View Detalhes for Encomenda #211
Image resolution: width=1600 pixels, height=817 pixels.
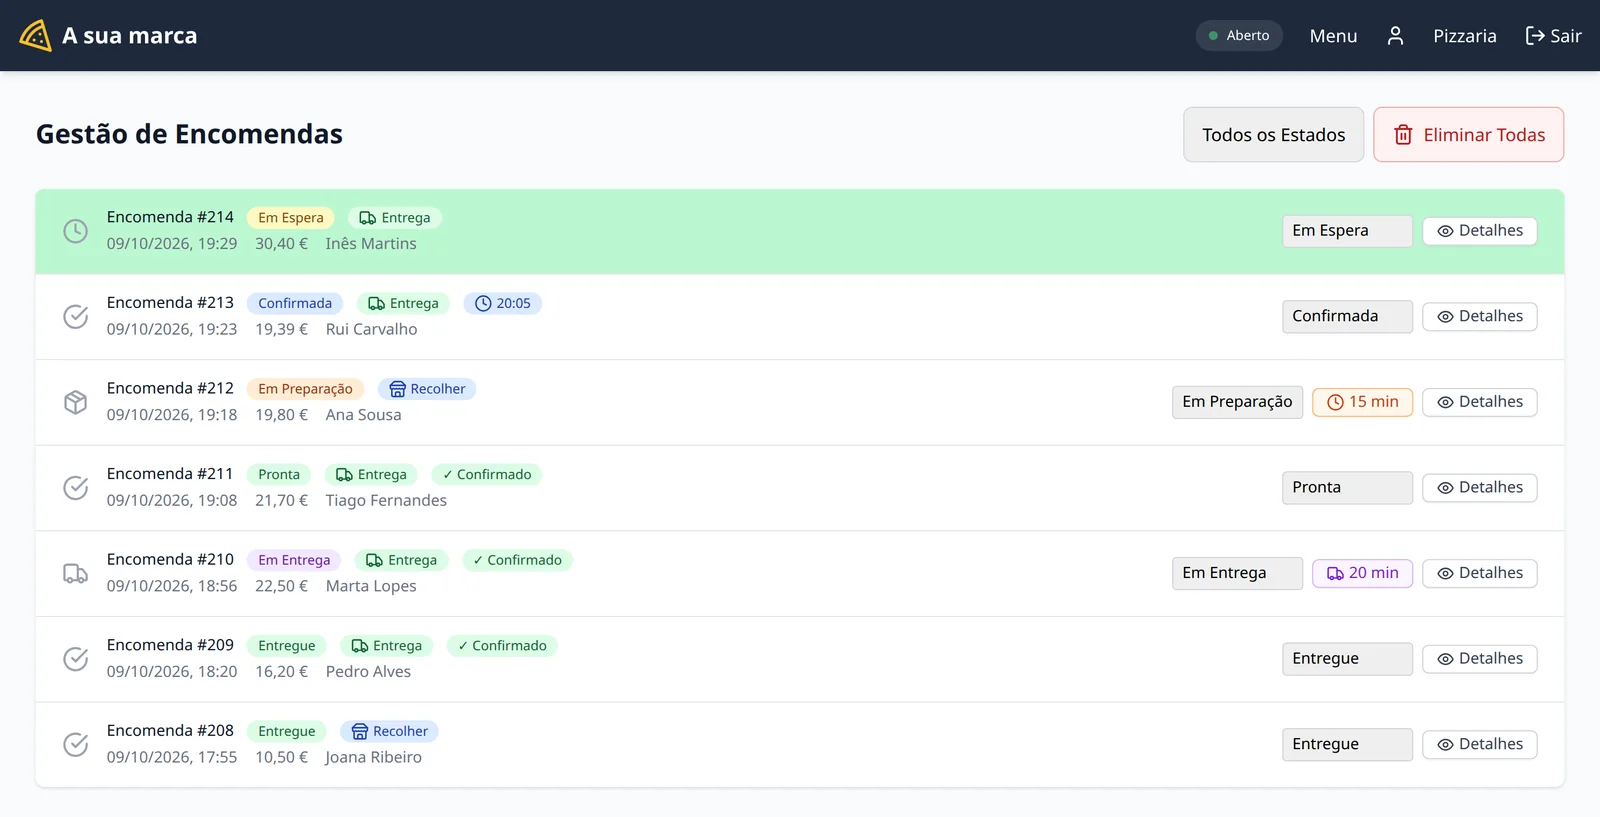click(1479, 488)
